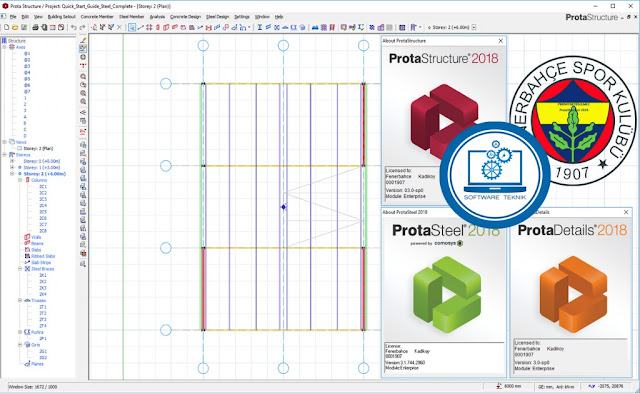This screenshot has width=640, height=394.
Task: Click the top-center axis bubble in plan
Action: coord(283,45)
